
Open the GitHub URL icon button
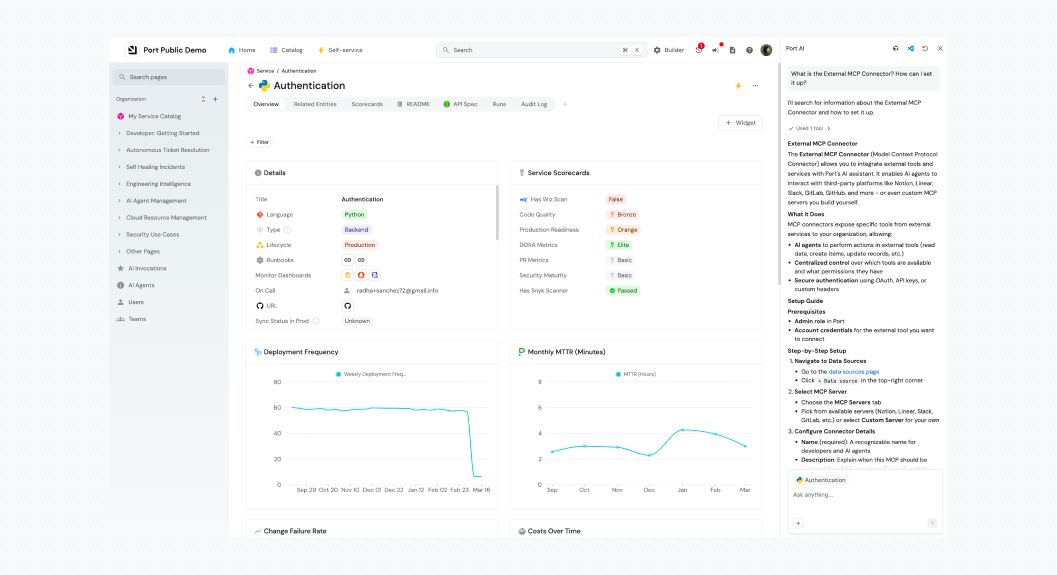[x=348, y=305]
